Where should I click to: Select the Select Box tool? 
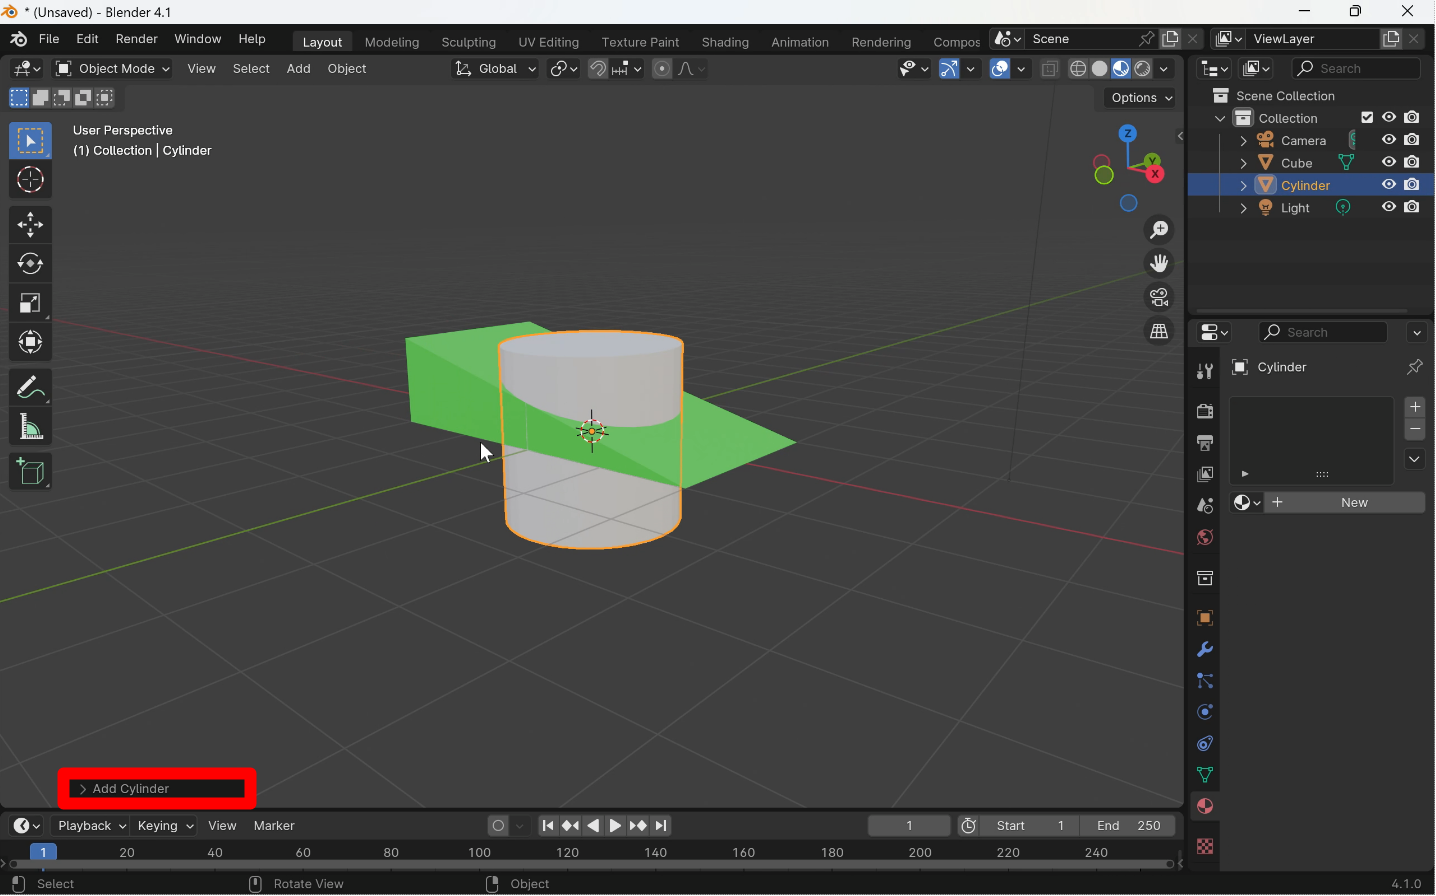(x=30, y=141)
